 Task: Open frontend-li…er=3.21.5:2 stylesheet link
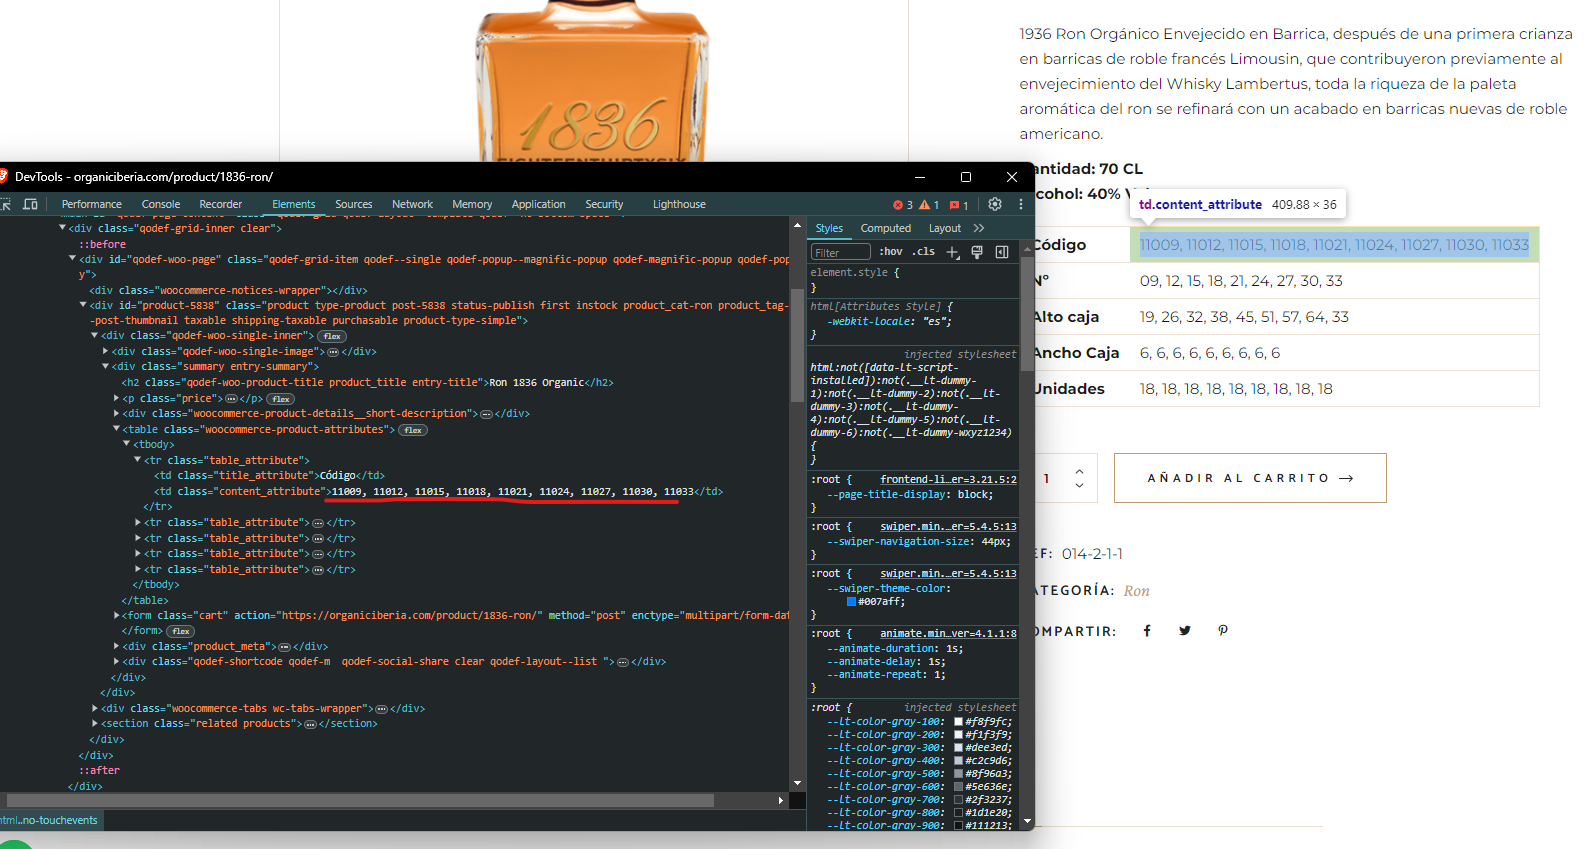coord(948,480)
